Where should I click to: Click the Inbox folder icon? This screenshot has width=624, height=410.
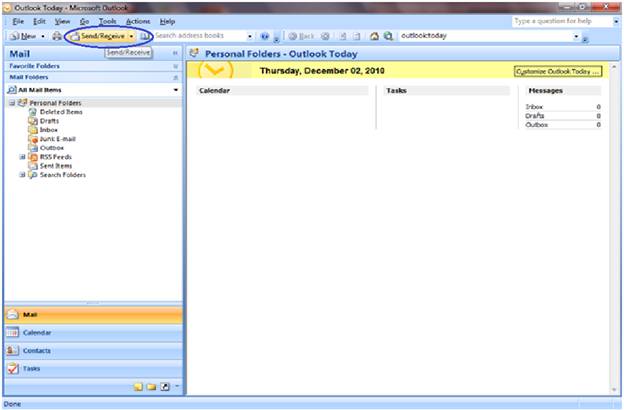click(33, 130)
